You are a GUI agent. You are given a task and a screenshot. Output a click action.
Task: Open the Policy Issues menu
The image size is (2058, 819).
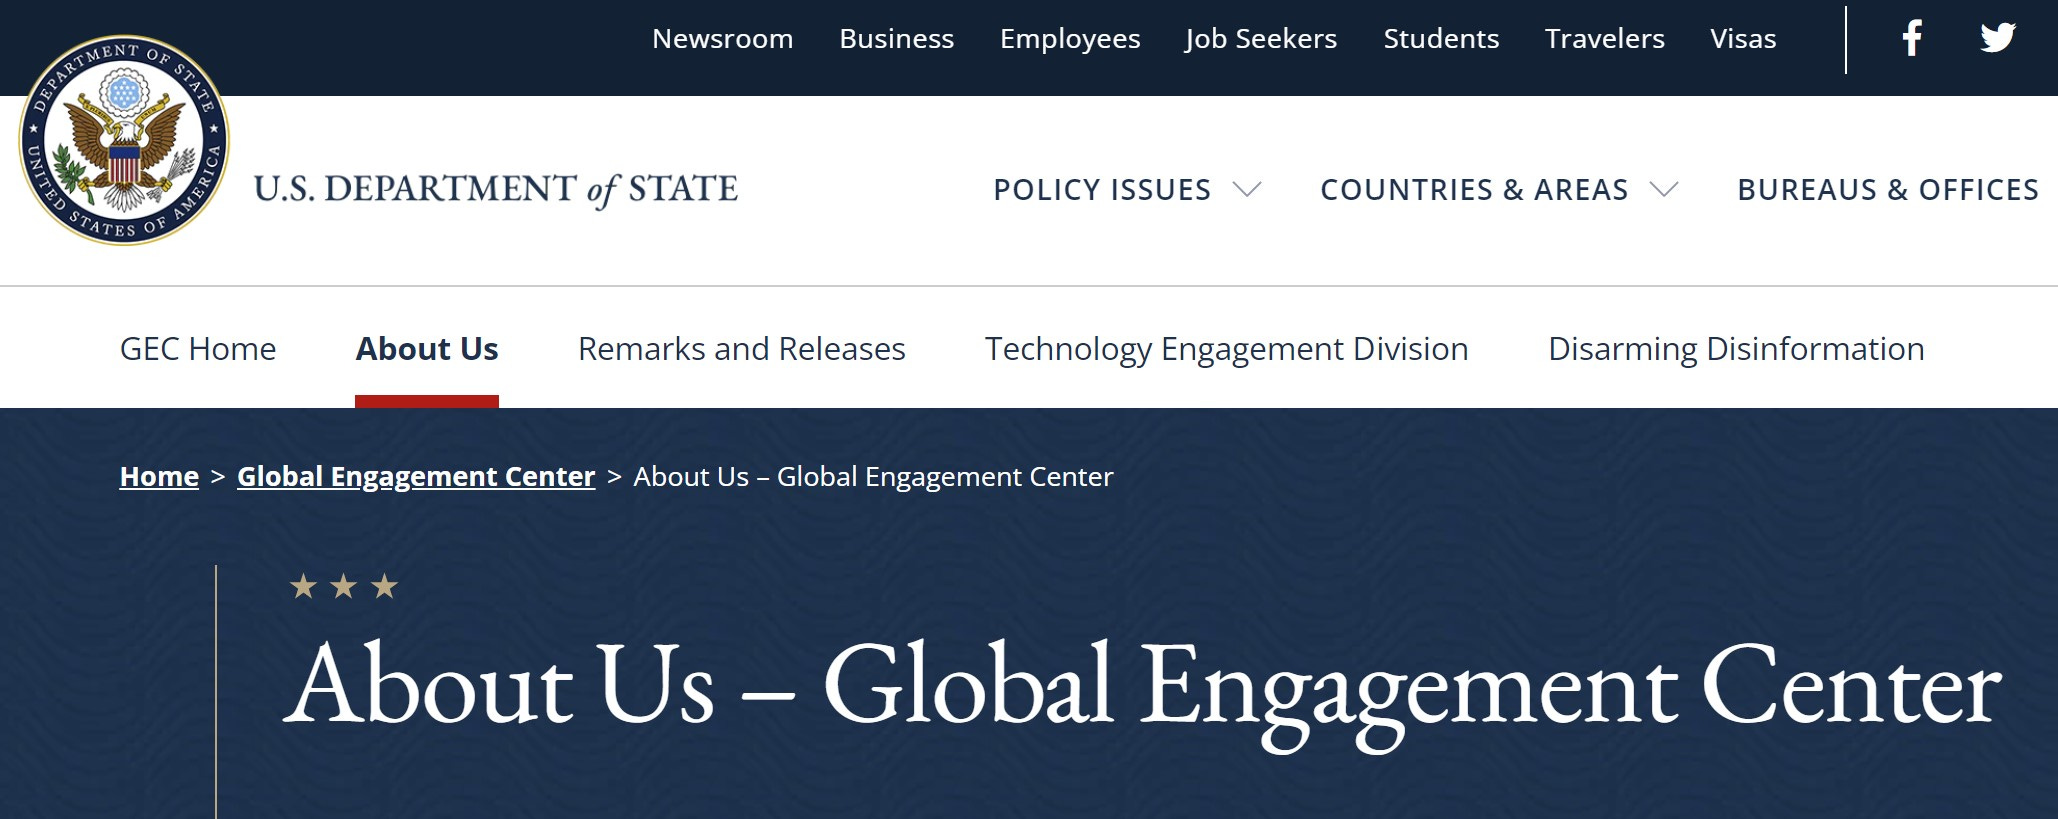coord(1102,189)
